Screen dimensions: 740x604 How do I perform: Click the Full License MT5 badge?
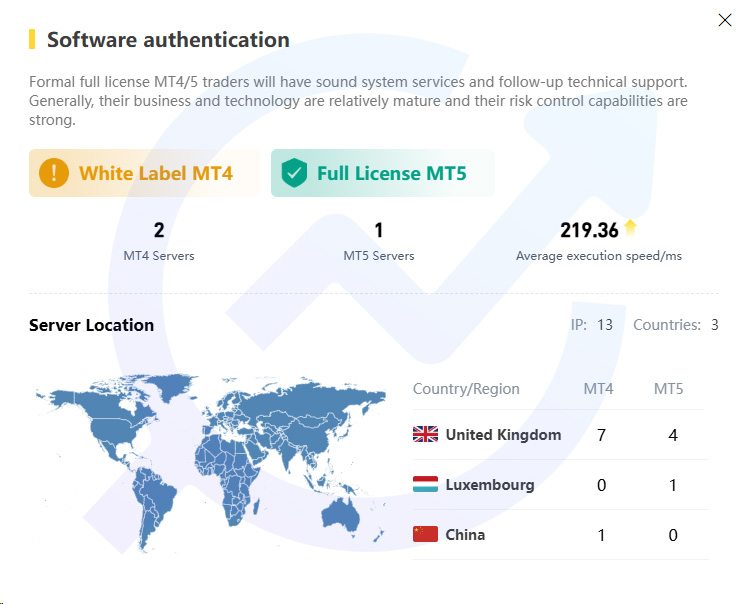click(x=382, y=173)
